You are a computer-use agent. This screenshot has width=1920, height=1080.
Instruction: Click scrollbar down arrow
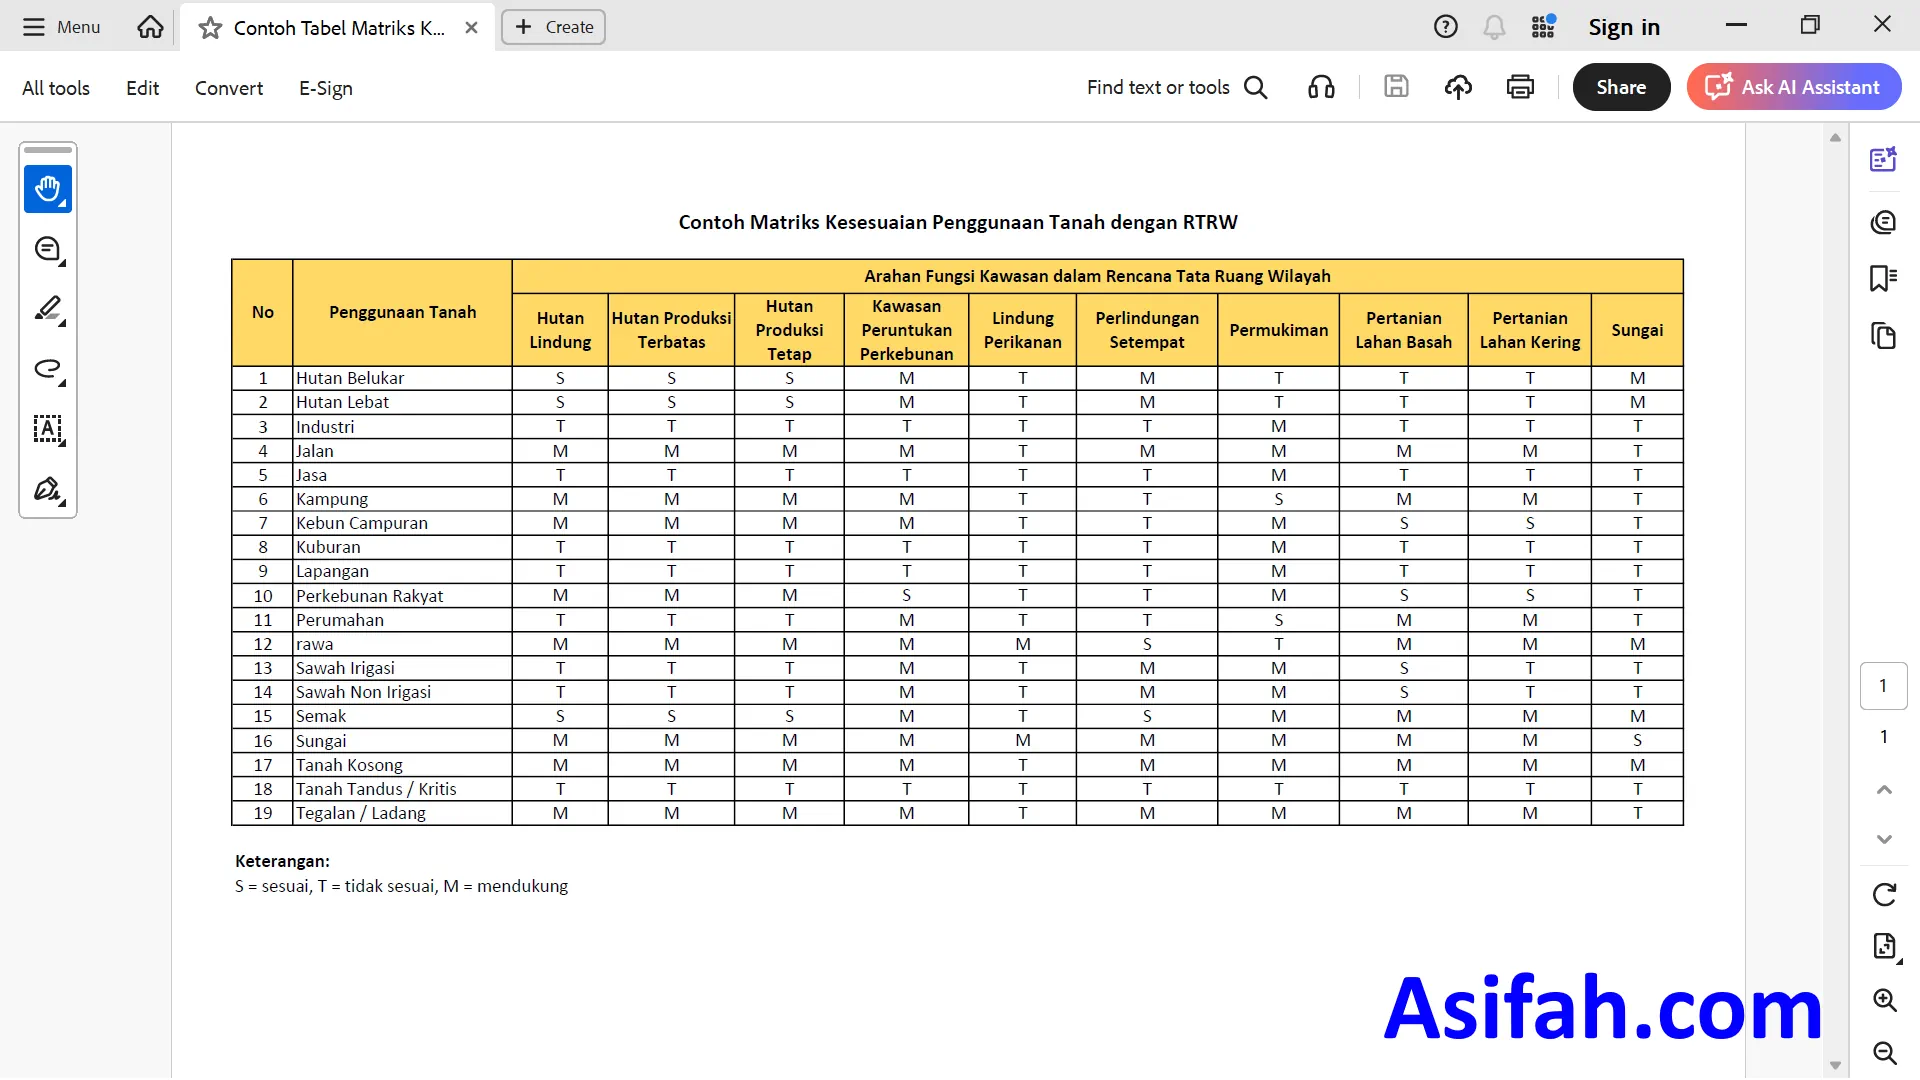tap(1835, 1066)
